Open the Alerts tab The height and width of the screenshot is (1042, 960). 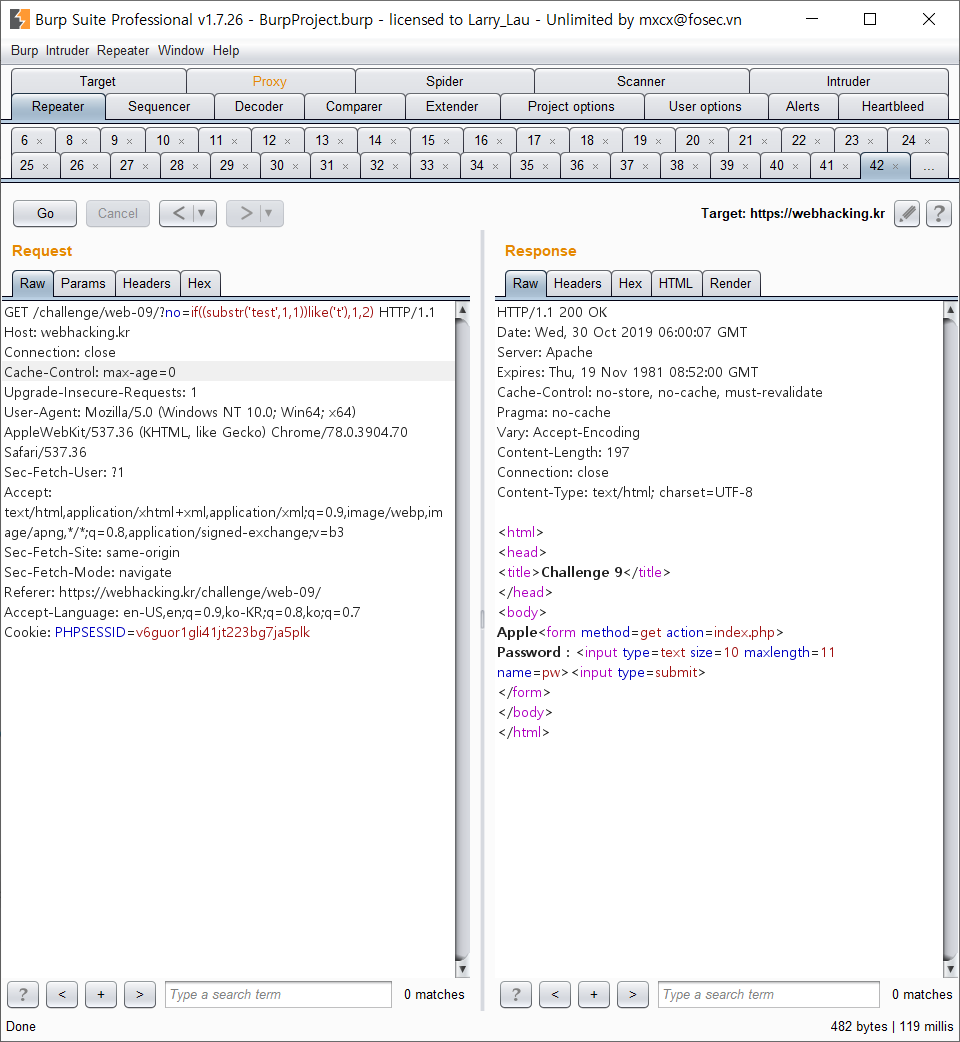803,106
